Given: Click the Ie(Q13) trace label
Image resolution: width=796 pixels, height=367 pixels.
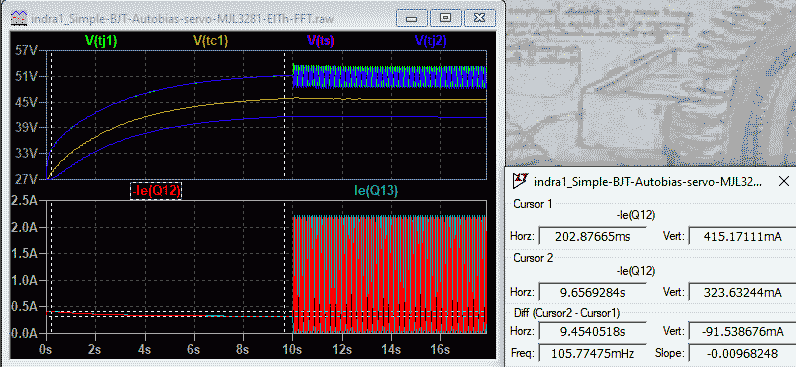Looking at the screenshot, I should pos(376,191).
